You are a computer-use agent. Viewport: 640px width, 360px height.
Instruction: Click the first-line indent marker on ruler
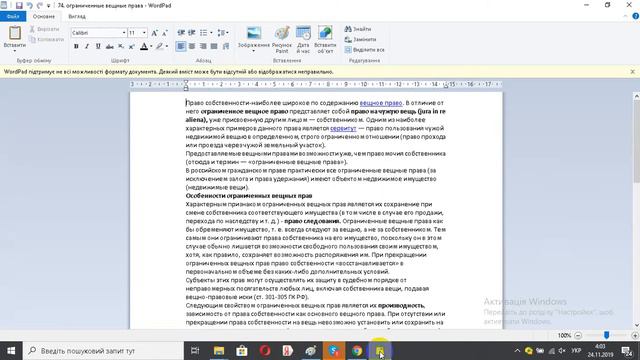pyautogui.click(x=186, y=82)
